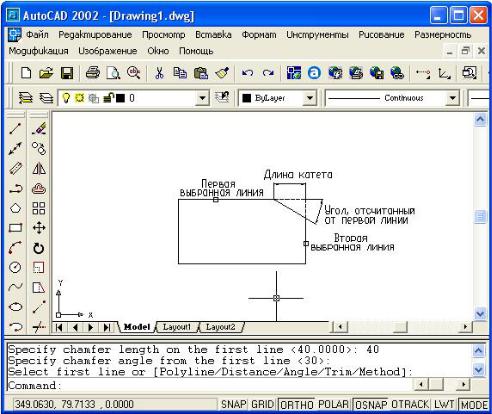Open the Layers manager icon

coord(26,98)
